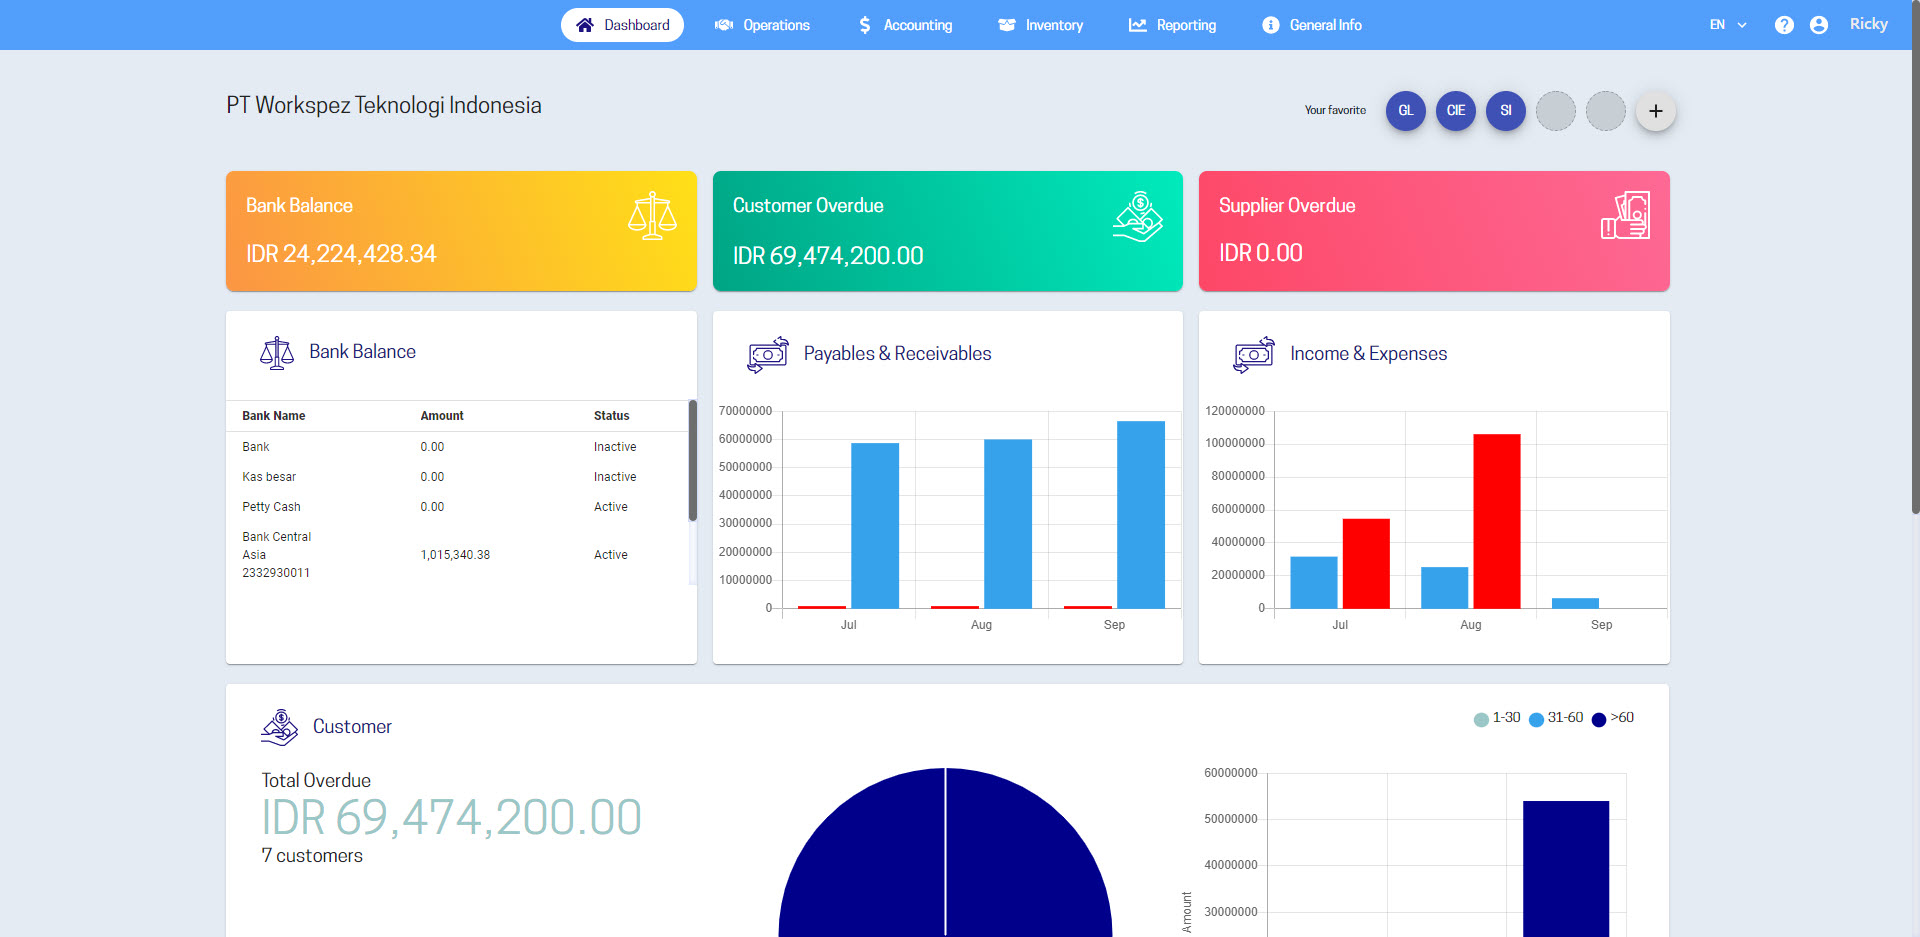Toggle the 1-30 legend swatch
The image size is (1920, 937).
point(1481,719)
